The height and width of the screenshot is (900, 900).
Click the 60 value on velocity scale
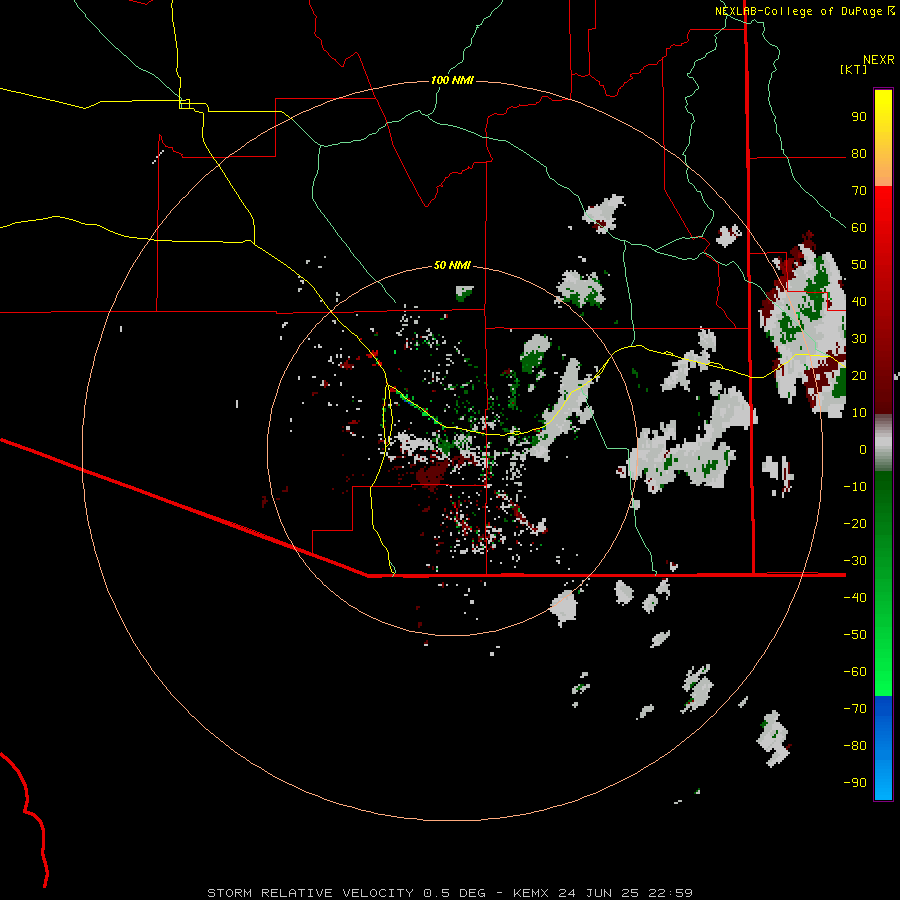point(859,227)
